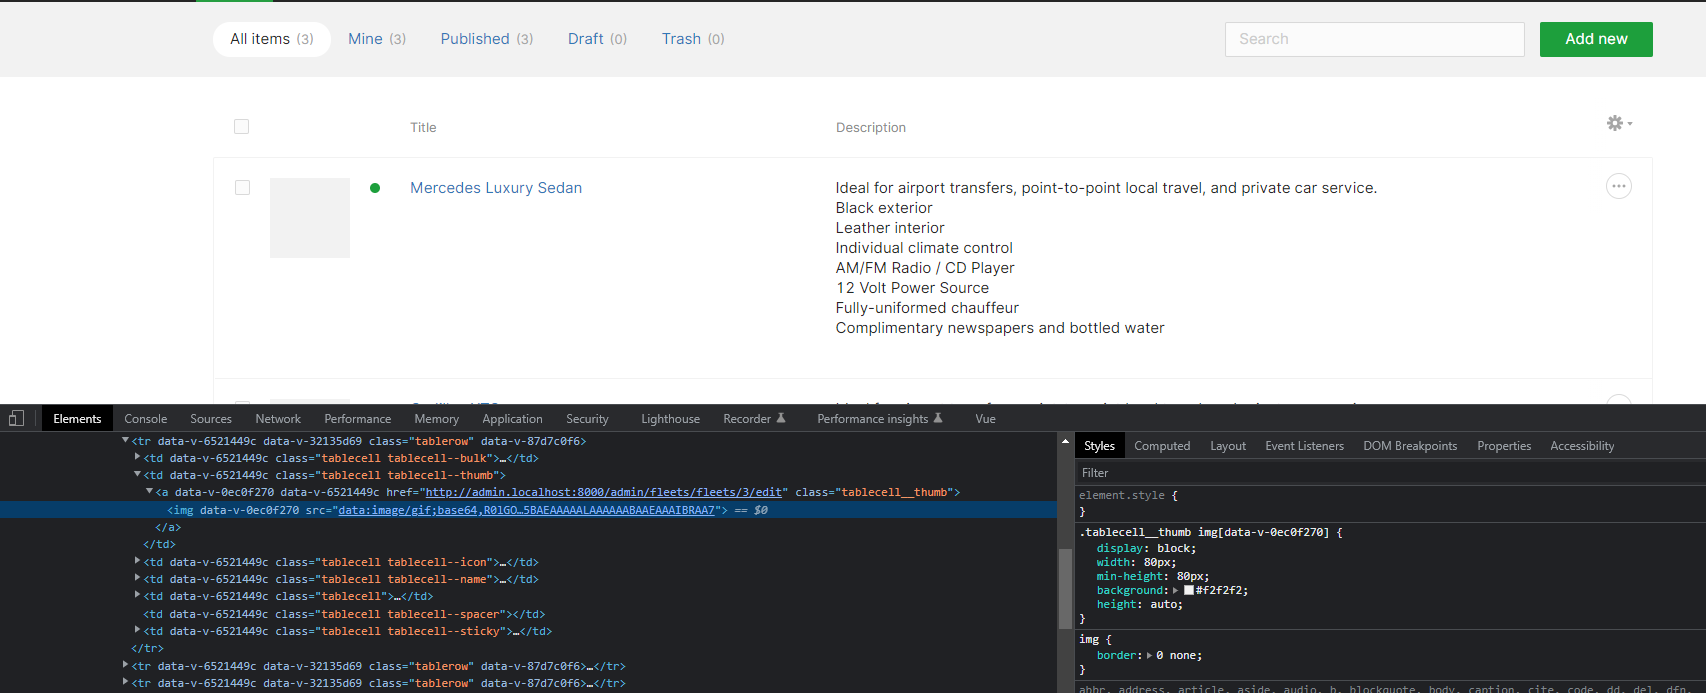The width and height of the screenshot is (1706, 693).
Task: Expand the tablecell--name td node
Action: coord(137,579)
